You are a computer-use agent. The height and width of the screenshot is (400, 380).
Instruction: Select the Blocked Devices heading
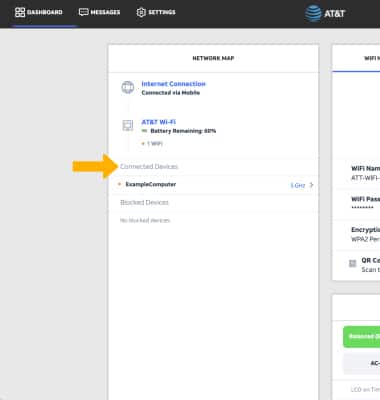point(144,202)
